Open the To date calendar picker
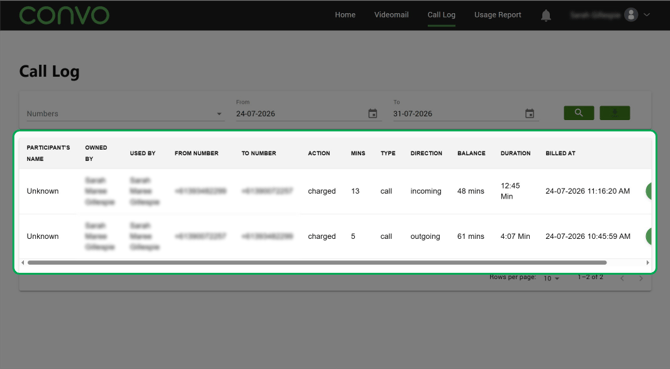Screen dimensions: 670x369 [x=529, y=114]
